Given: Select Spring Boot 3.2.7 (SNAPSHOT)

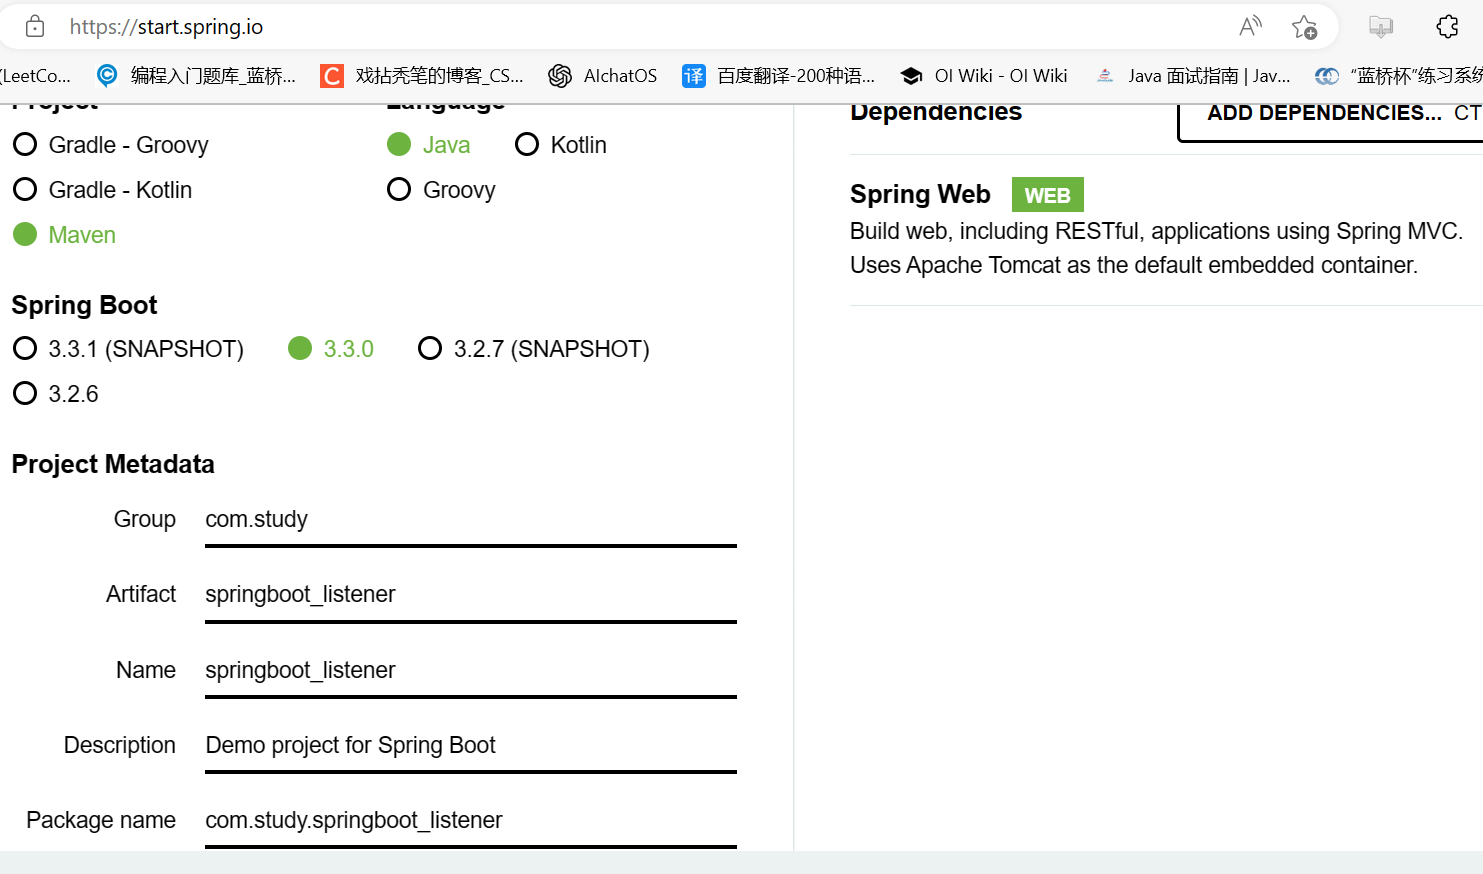Looking at the screenshot, I should click(x=534, y=349).
